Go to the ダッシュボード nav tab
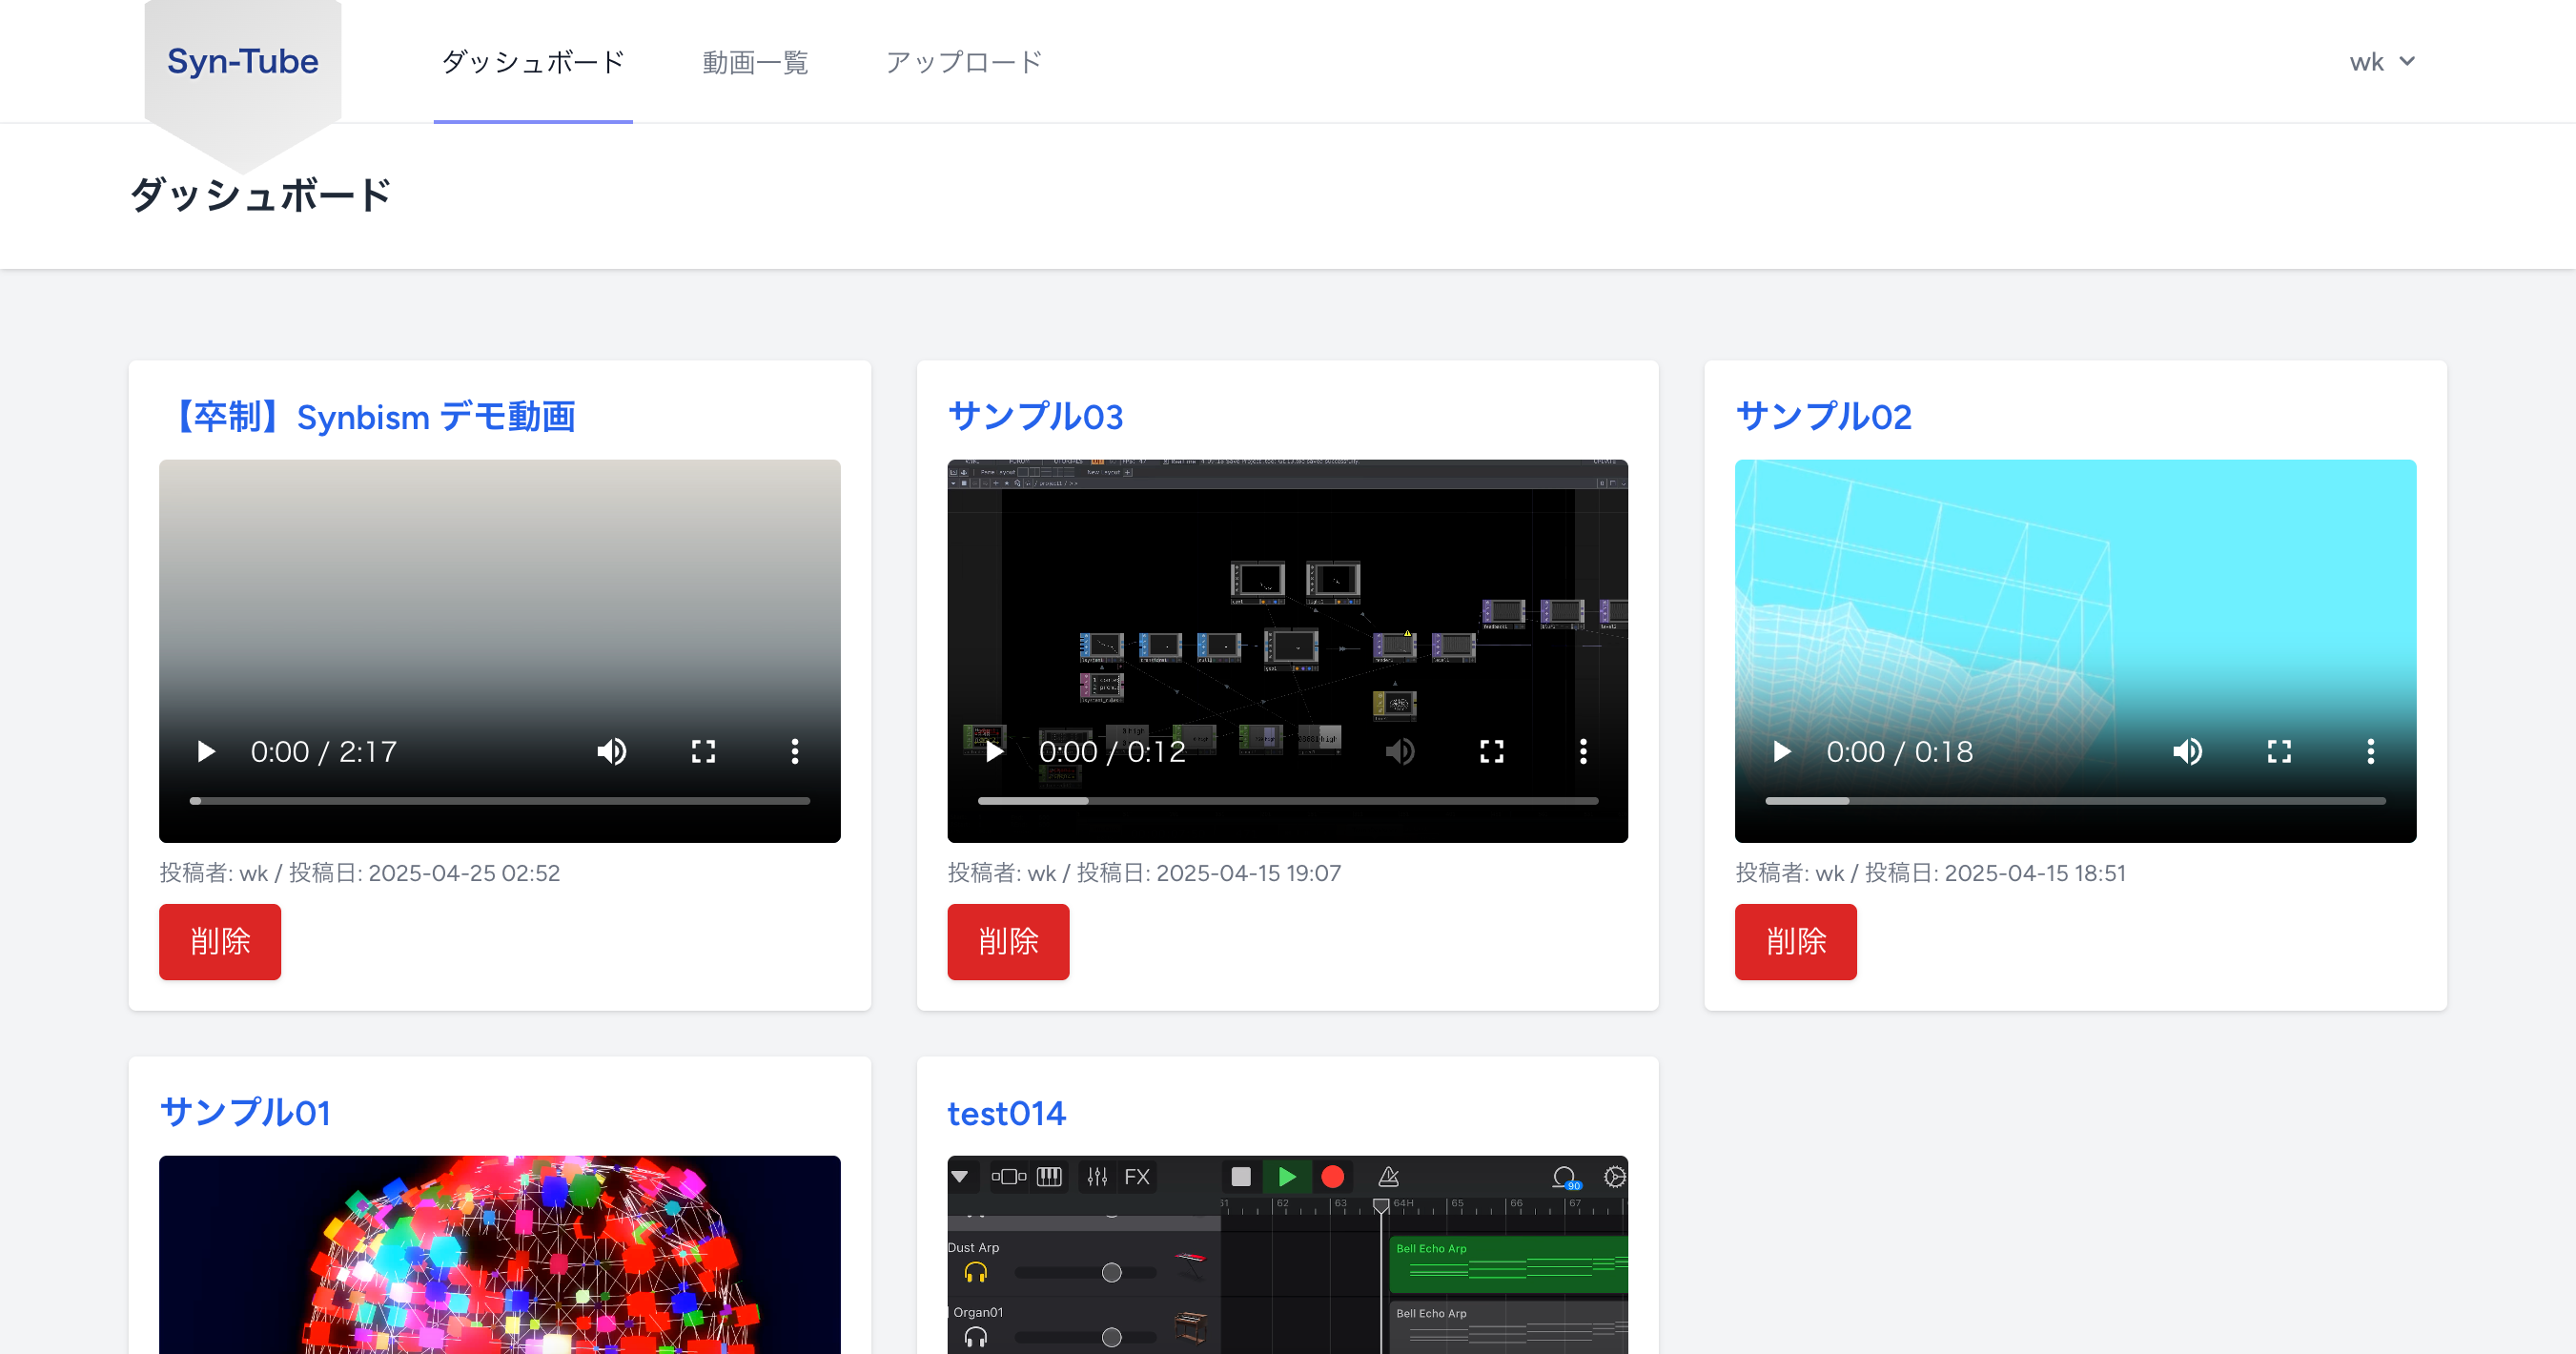Viewport: 2576px width, 1354px height. tap(533, 62)
